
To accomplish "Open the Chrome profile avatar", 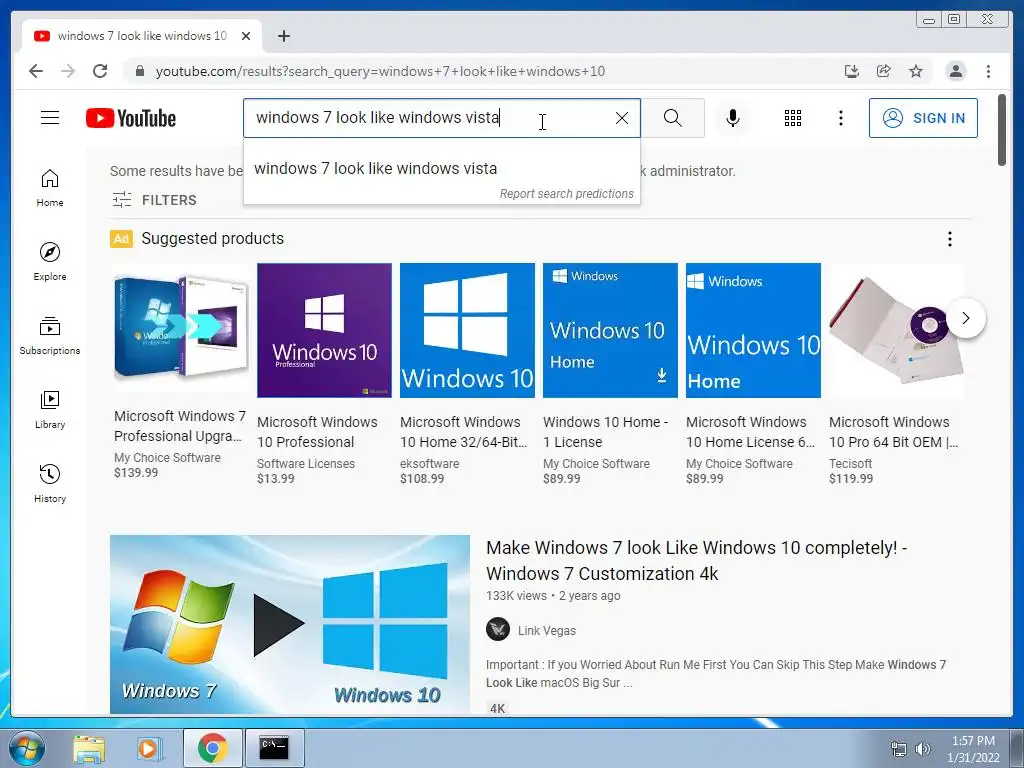I will point(955,71).
